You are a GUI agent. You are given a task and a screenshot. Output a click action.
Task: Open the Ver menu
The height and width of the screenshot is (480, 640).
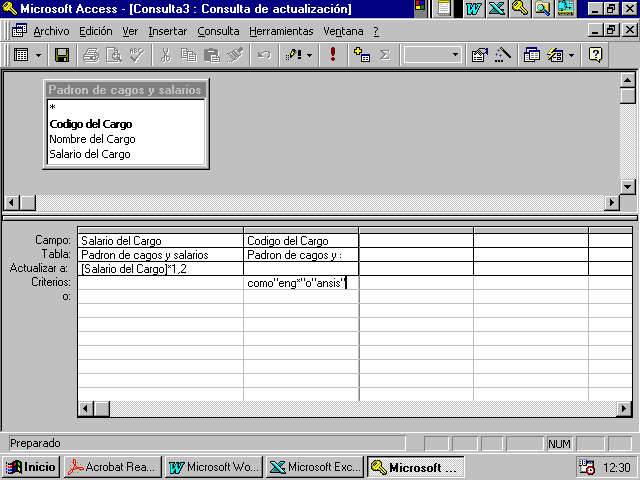(x=130, y=31)
